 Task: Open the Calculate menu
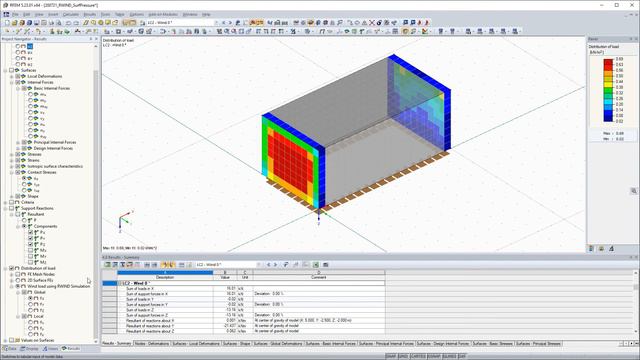tap(71, 14)
